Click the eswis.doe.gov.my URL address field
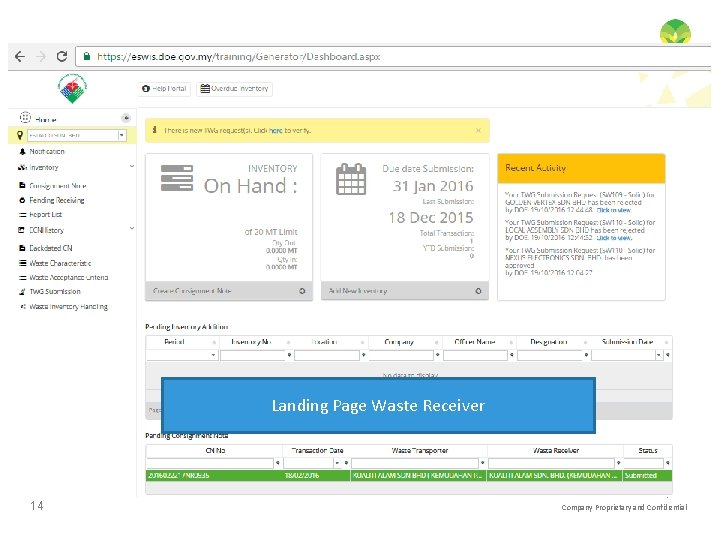Viewport: 720px width, 540px height. 395,56
